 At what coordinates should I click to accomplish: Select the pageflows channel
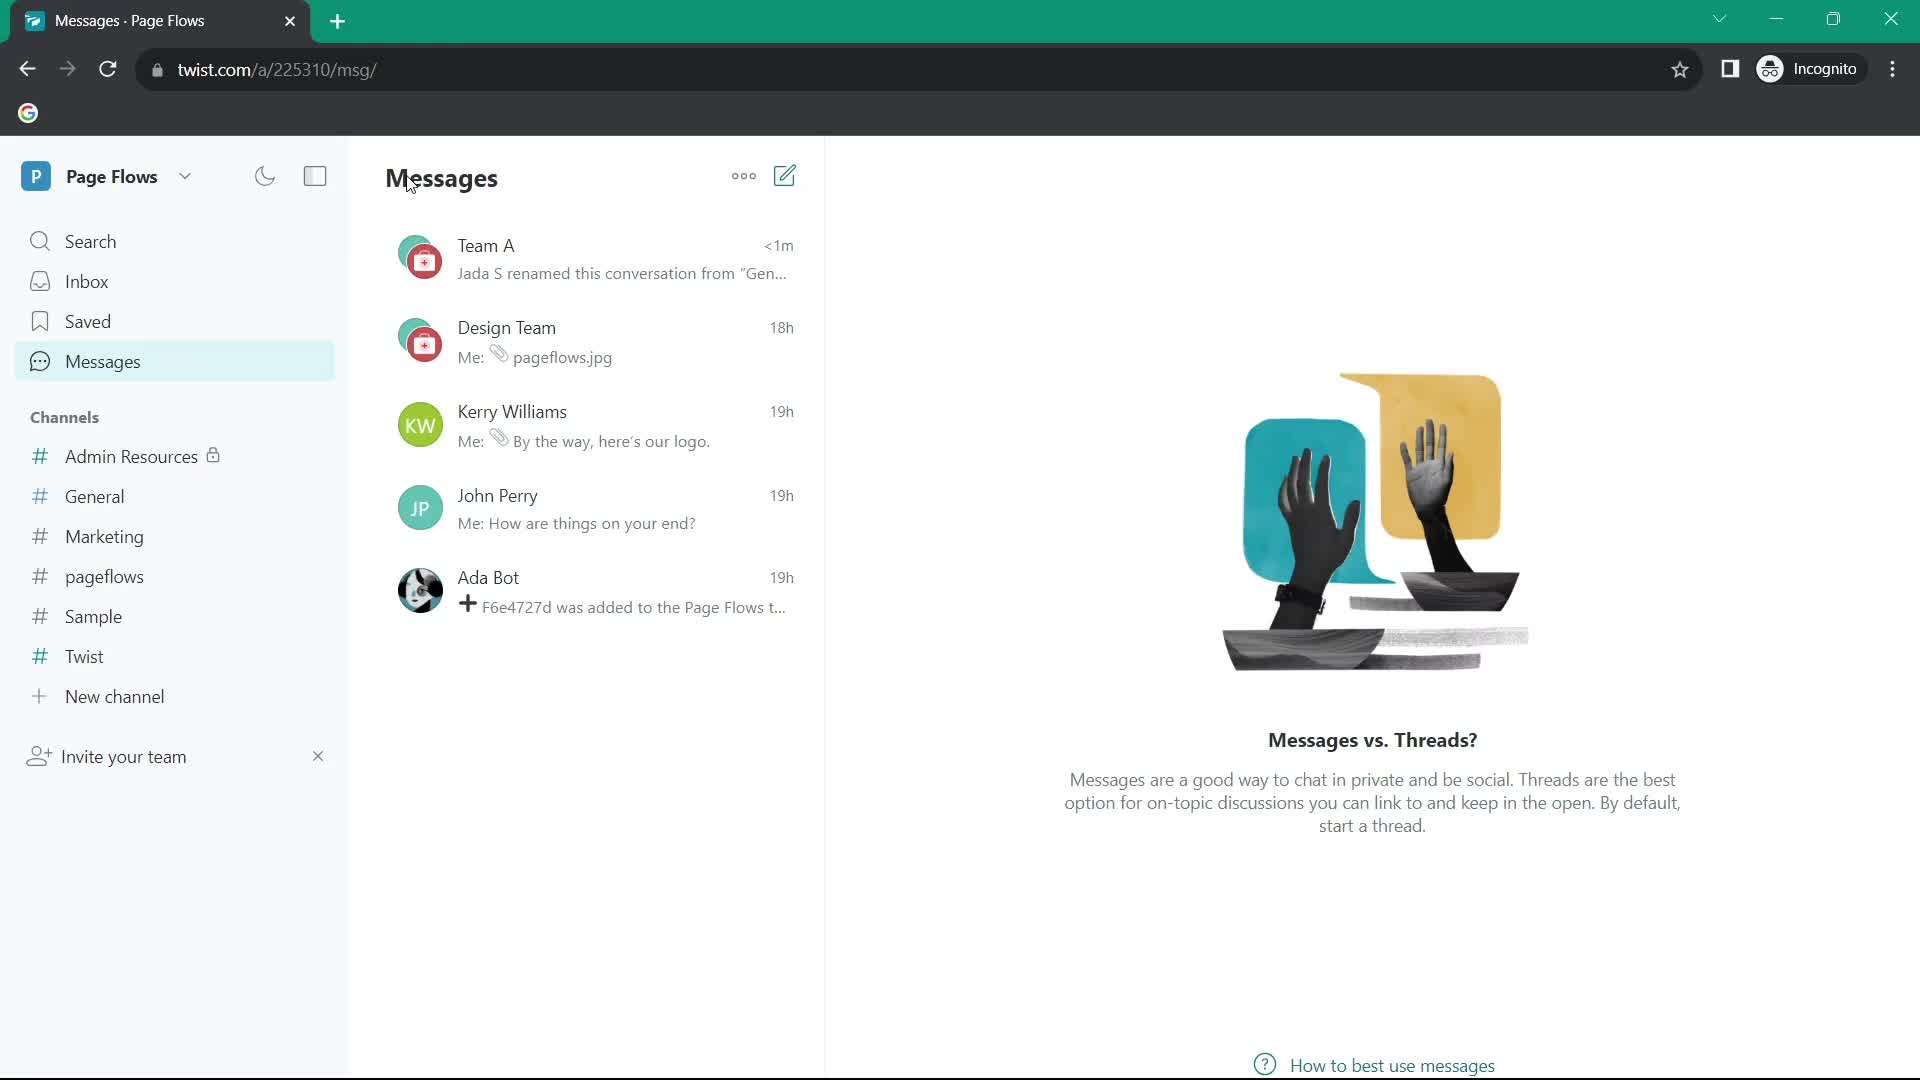coord(103,576)
